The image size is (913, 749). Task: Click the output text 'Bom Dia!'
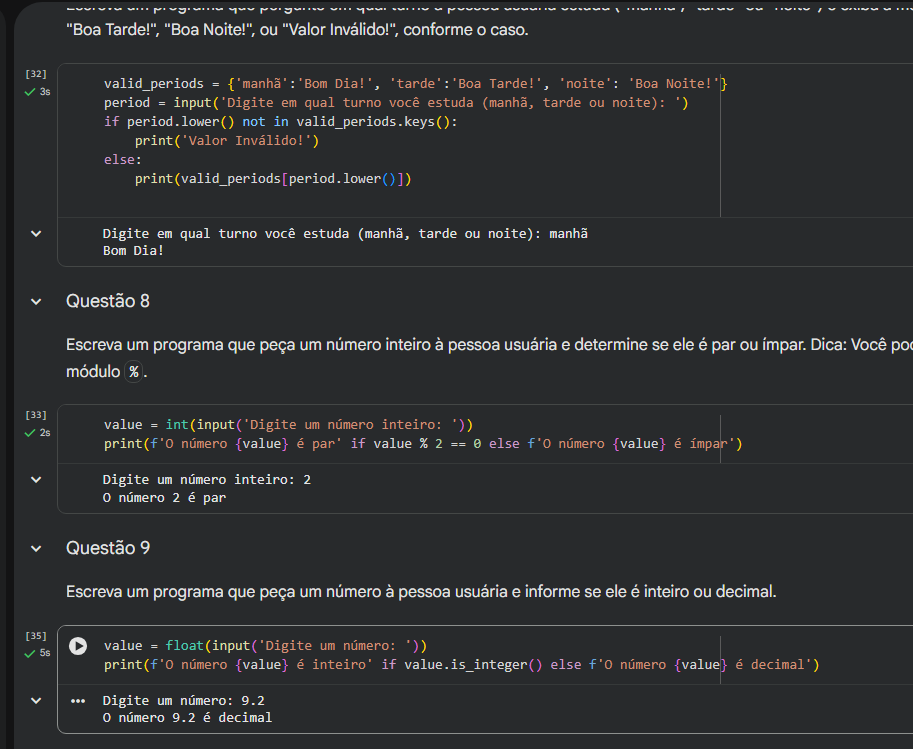[x=133, y=251]
